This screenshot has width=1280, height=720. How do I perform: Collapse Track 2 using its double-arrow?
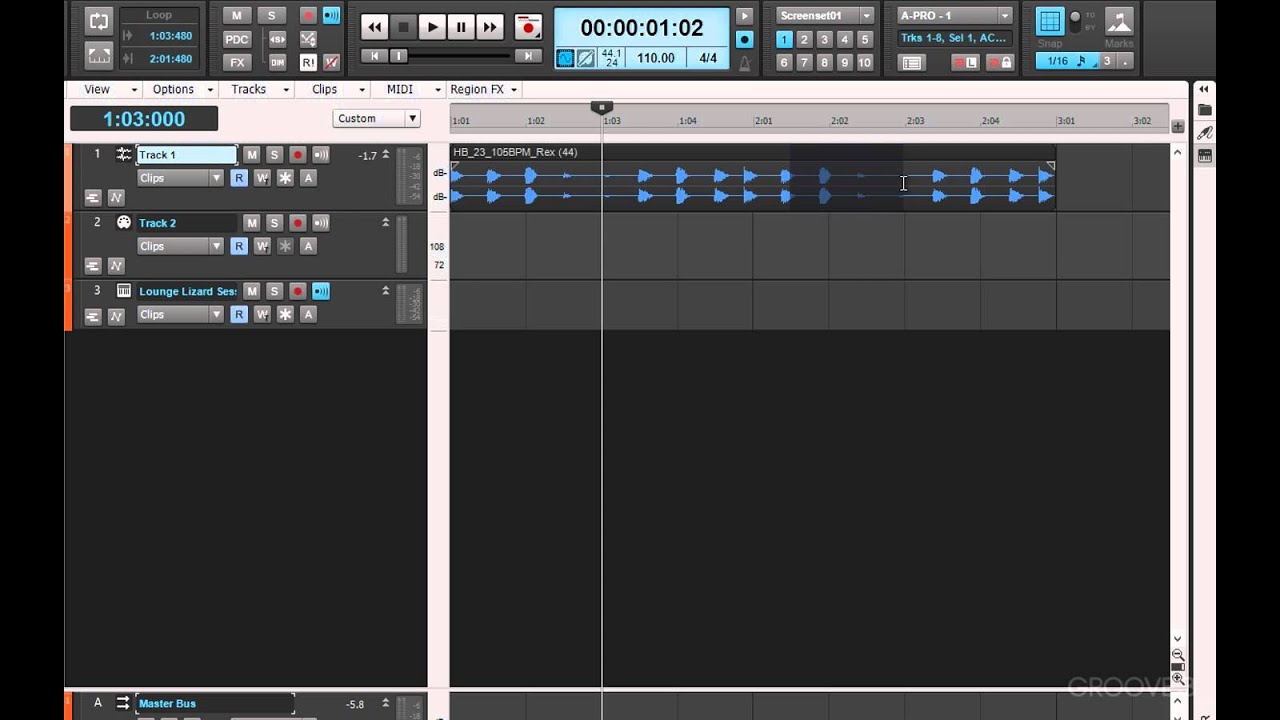point(386,222)
